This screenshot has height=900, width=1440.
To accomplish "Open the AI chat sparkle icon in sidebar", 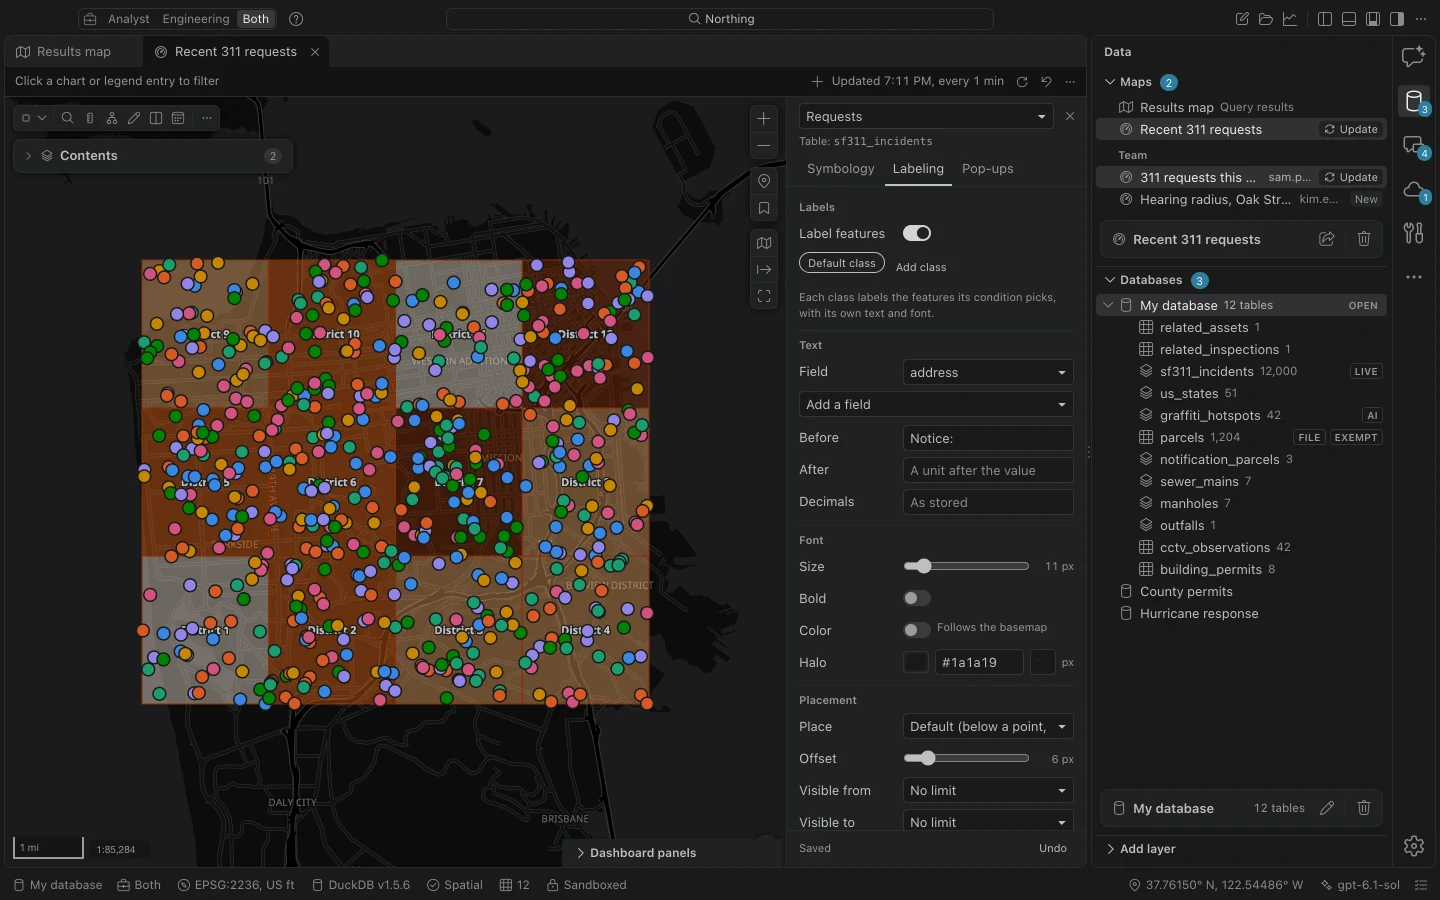I will (x=1413, y=57).
